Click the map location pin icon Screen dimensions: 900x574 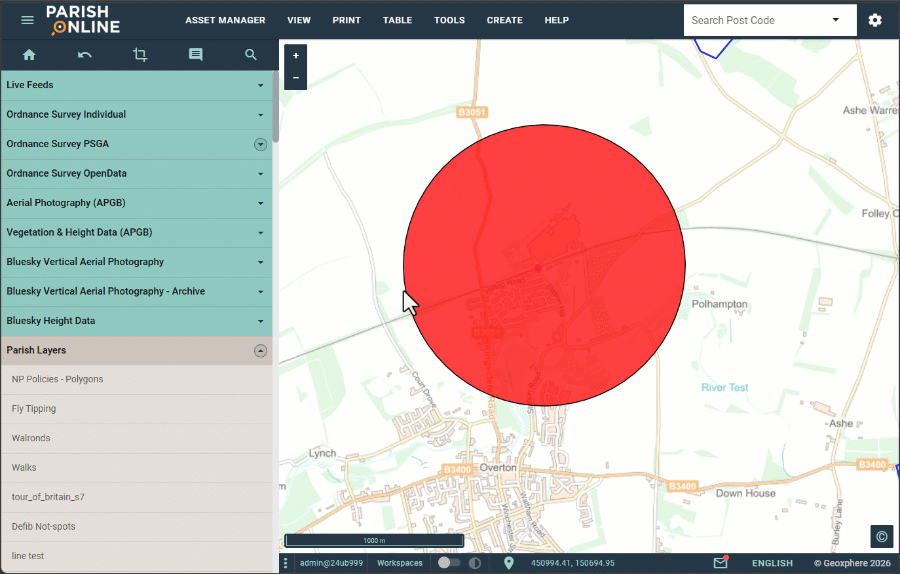click(x=508, y=563)
